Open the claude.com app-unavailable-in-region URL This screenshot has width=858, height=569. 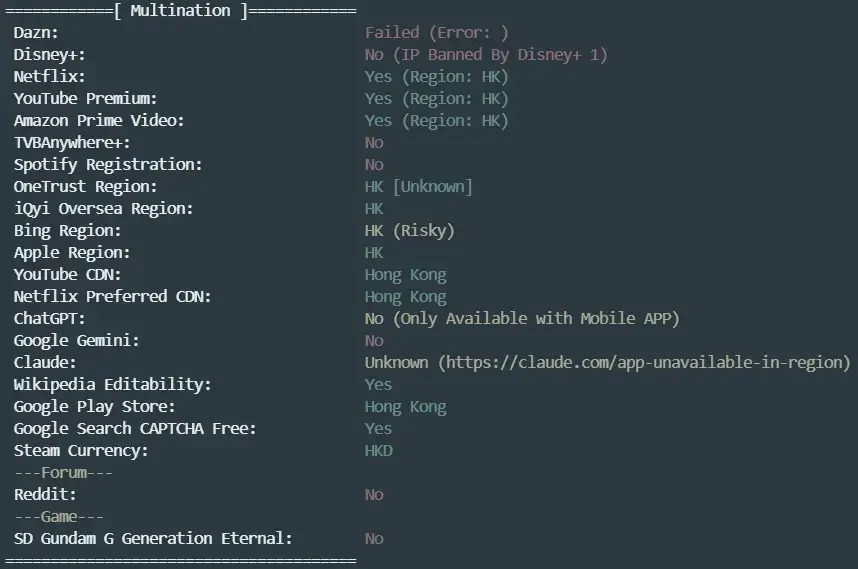click(x=644, y=363)
